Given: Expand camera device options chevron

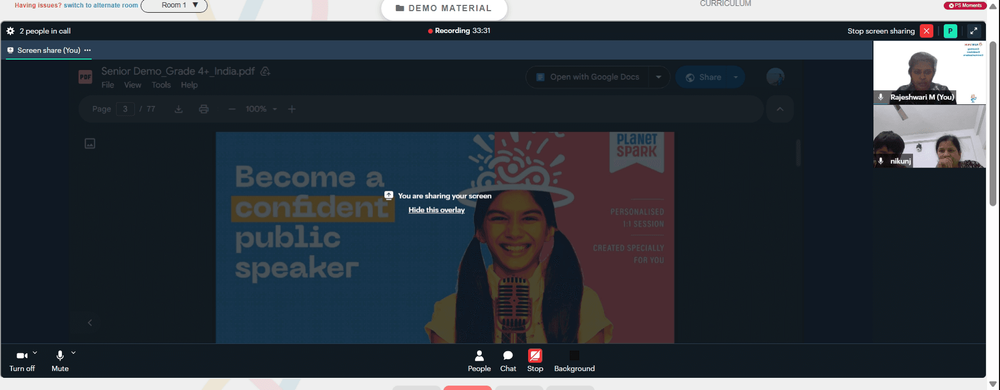Looking at the screenshot, I should (35, 352).
